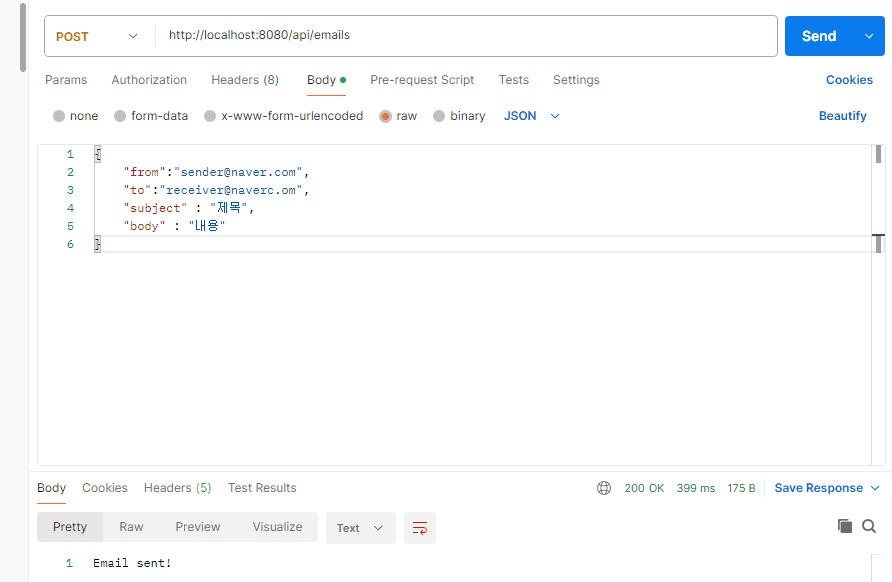Open the POST method dropdown
The width and height of the screenshot is (892, 582).
tap(98, 36)
